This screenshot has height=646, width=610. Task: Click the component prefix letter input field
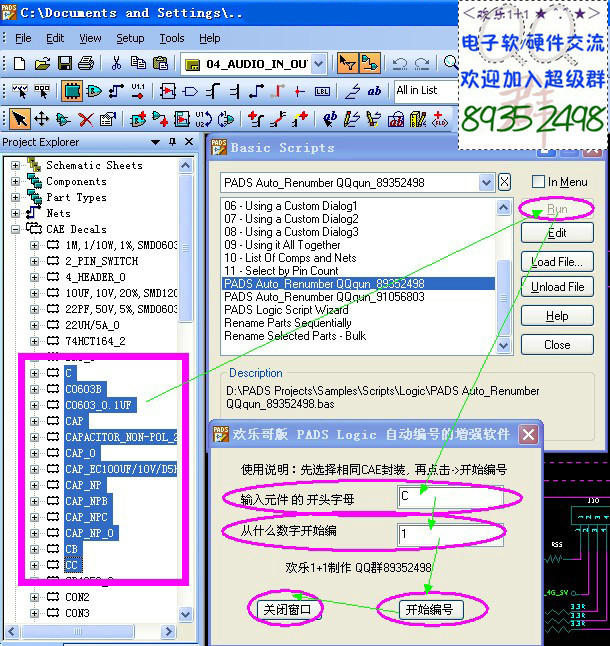pos(450,497)
